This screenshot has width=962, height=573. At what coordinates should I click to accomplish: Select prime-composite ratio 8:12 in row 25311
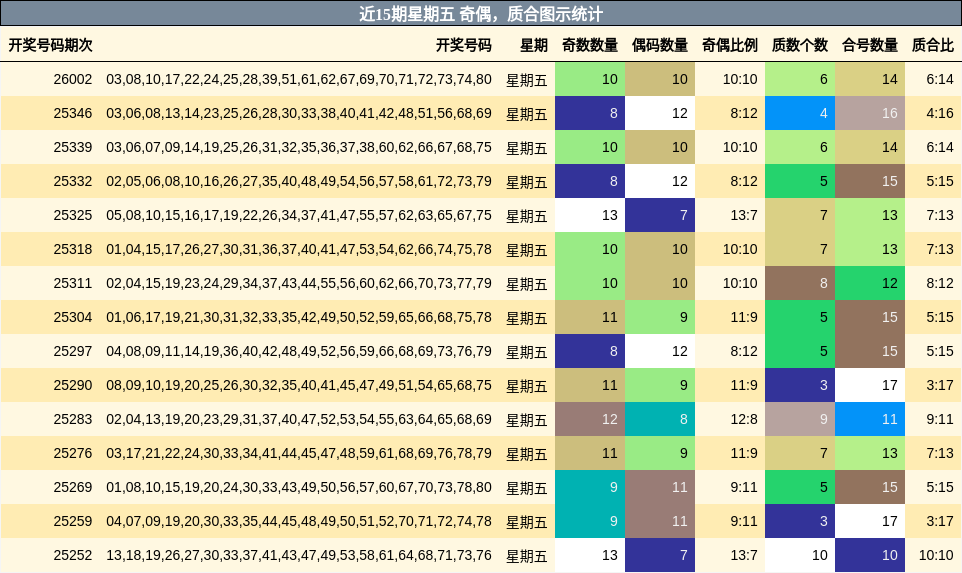click(939, 283)
